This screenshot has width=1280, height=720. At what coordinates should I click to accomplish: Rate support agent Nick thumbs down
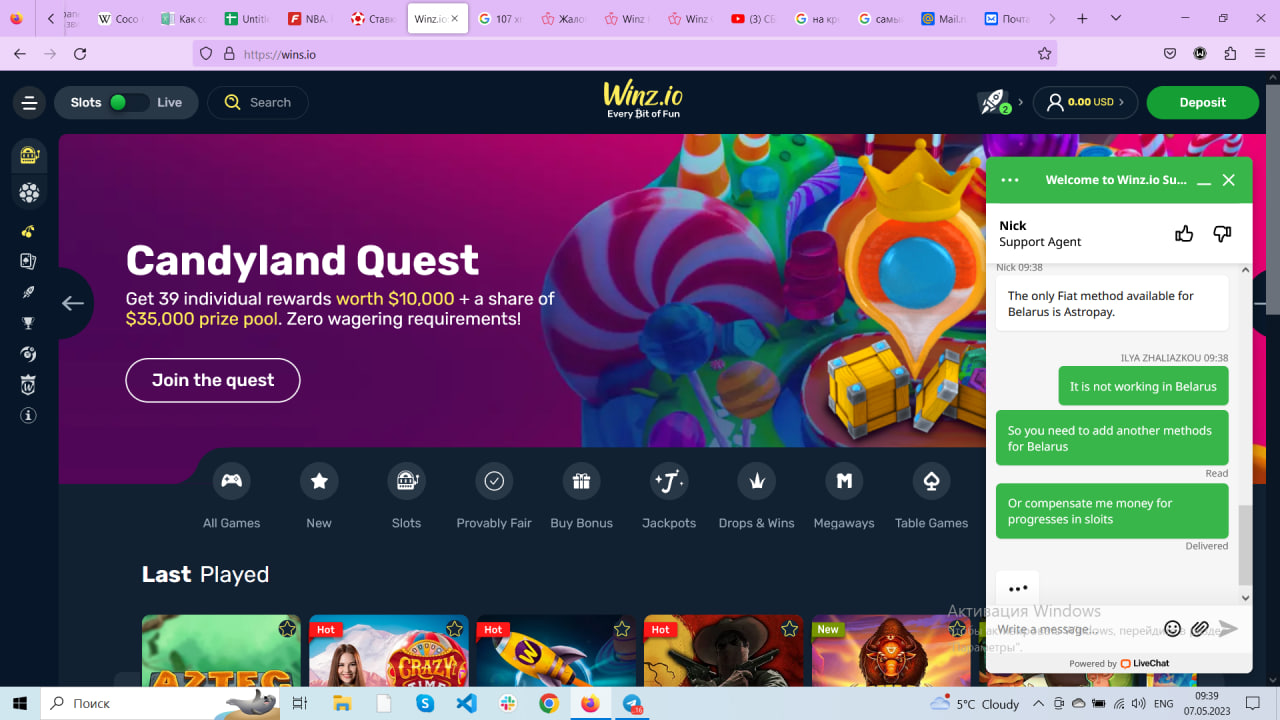click(x=1222, y=234)
